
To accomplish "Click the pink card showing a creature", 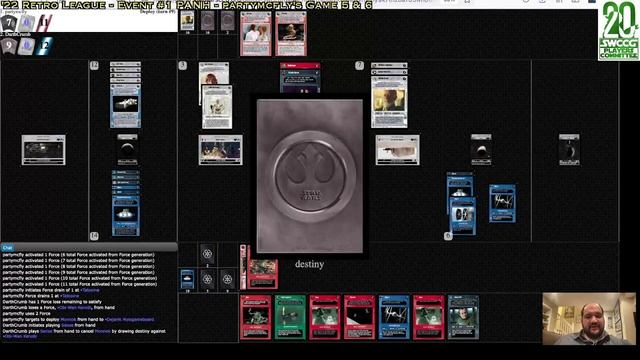I will pyautogui.click(x=291, y=33).
